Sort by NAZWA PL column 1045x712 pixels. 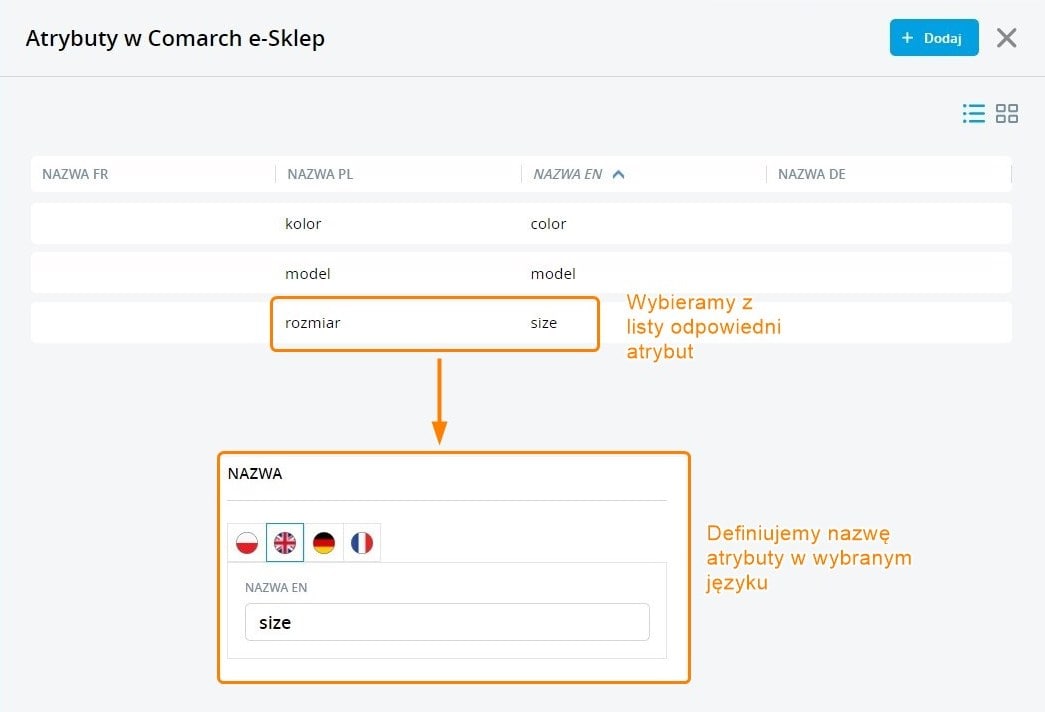tap(320, 174)
